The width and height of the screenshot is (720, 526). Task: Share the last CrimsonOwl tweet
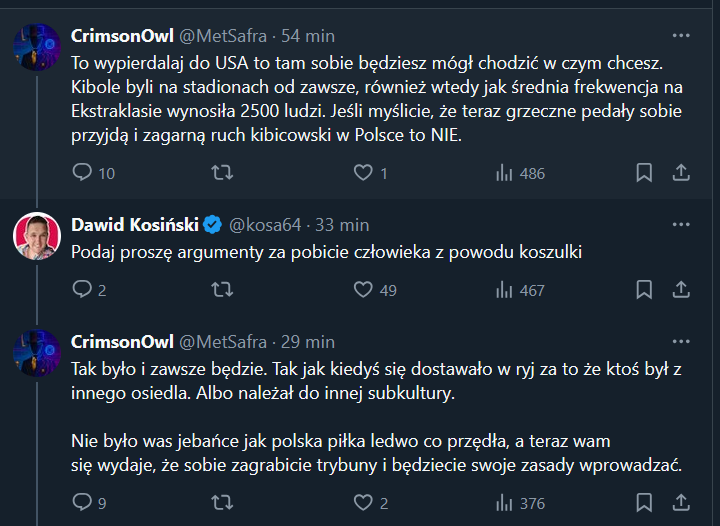pyautogui.click(x=681, y=503)
